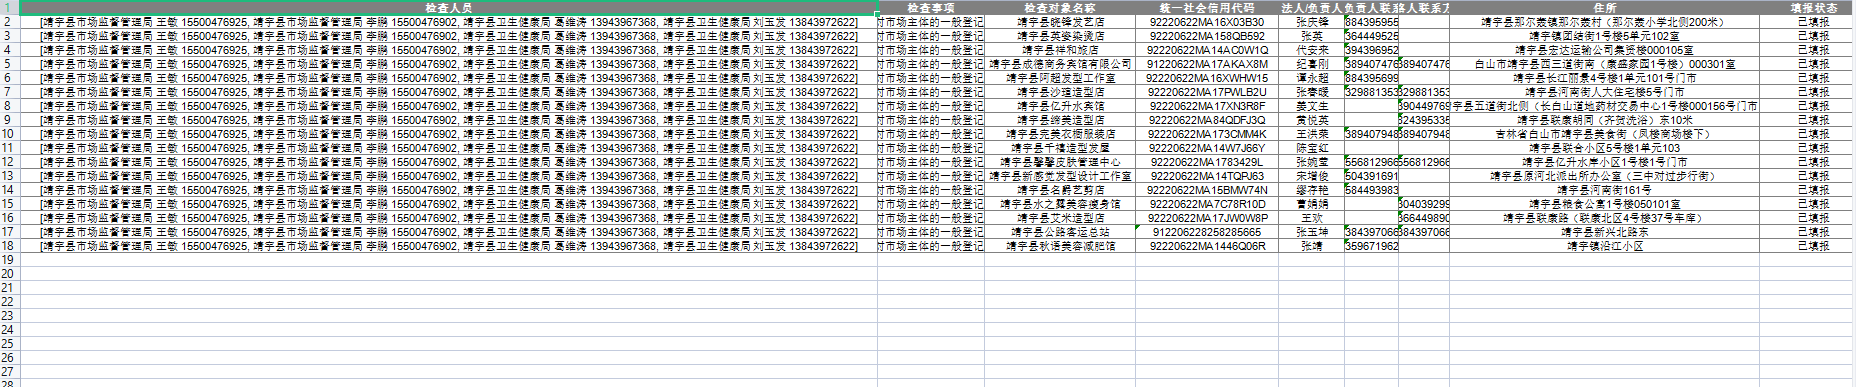Select the cell with code 92220622MA14TQPJ63
The image size is (1856, 387).
click(x=1207, y=175)
